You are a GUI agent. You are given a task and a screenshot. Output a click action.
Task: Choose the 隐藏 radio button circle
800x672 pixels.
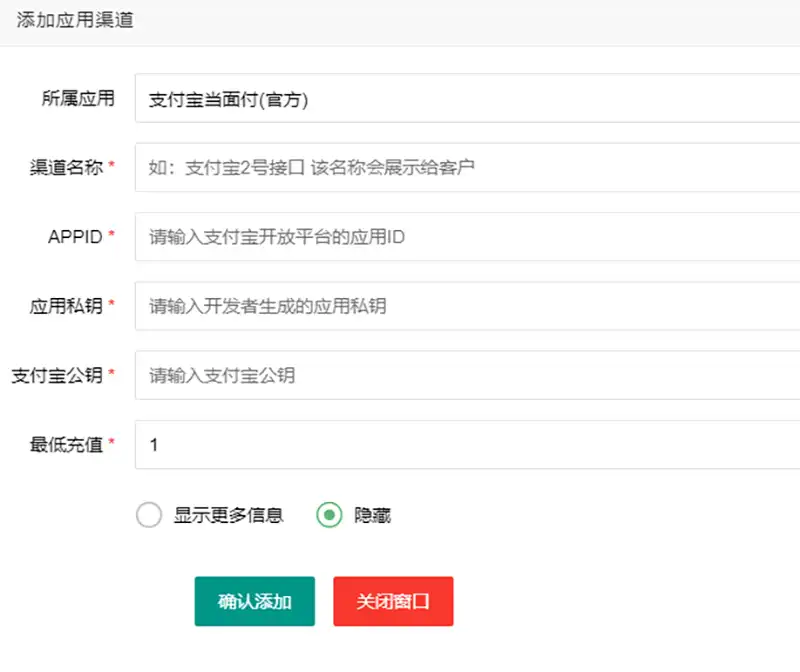(329, 515)
